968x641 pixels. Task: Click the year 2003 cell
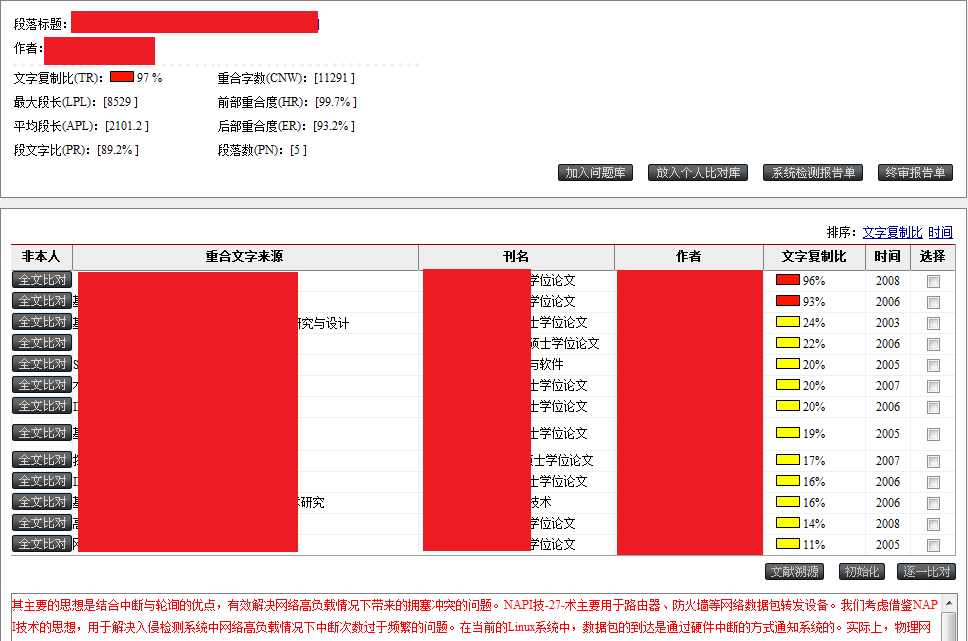(887, 322)
